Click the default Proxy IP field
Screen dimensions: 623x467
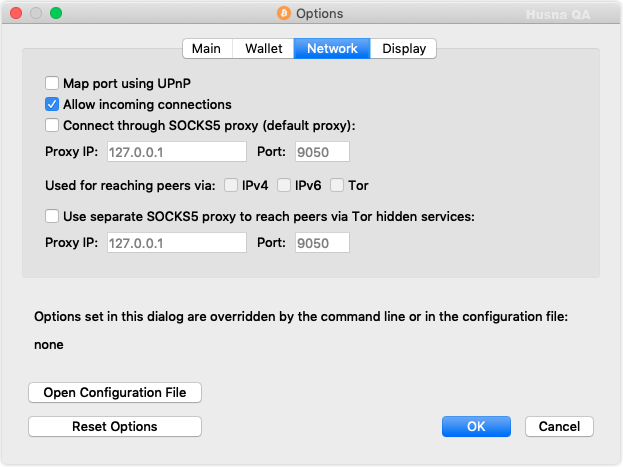(177, 152)
